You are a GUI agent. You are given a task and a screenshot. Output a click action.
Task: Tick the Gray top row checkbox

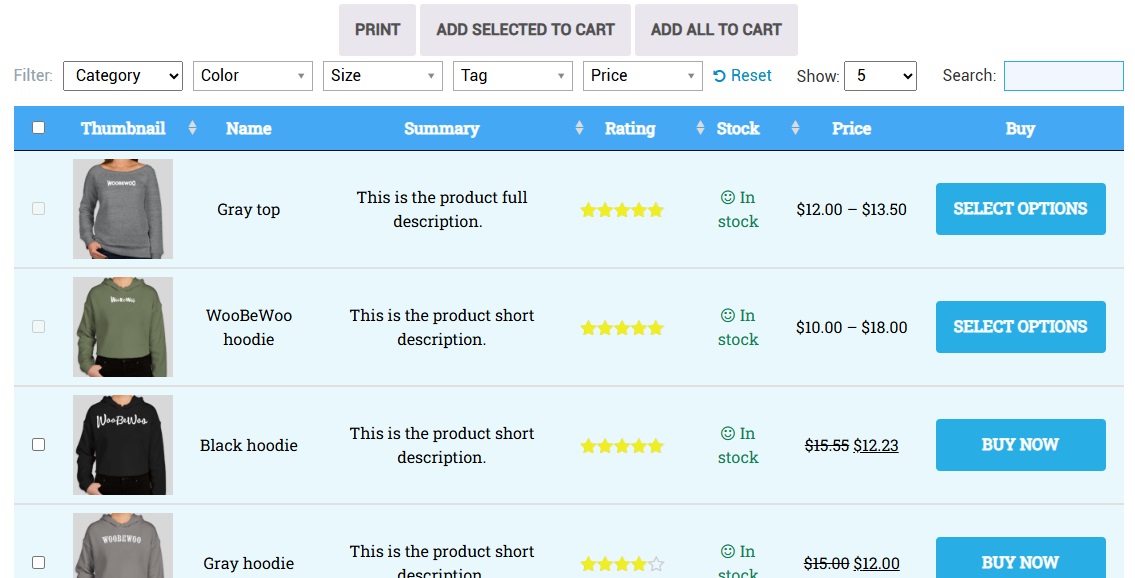[38, 208]
